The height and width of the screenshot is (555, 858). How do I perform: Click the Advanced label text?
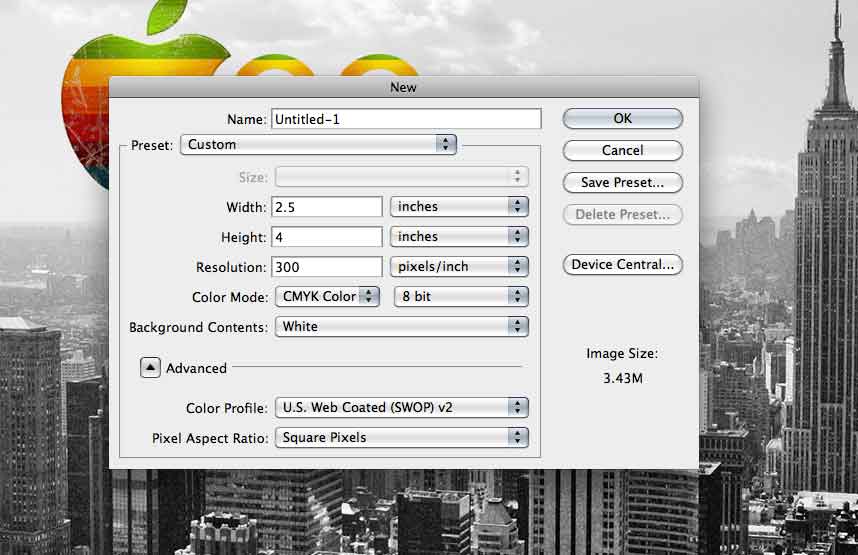pos(196,368)
